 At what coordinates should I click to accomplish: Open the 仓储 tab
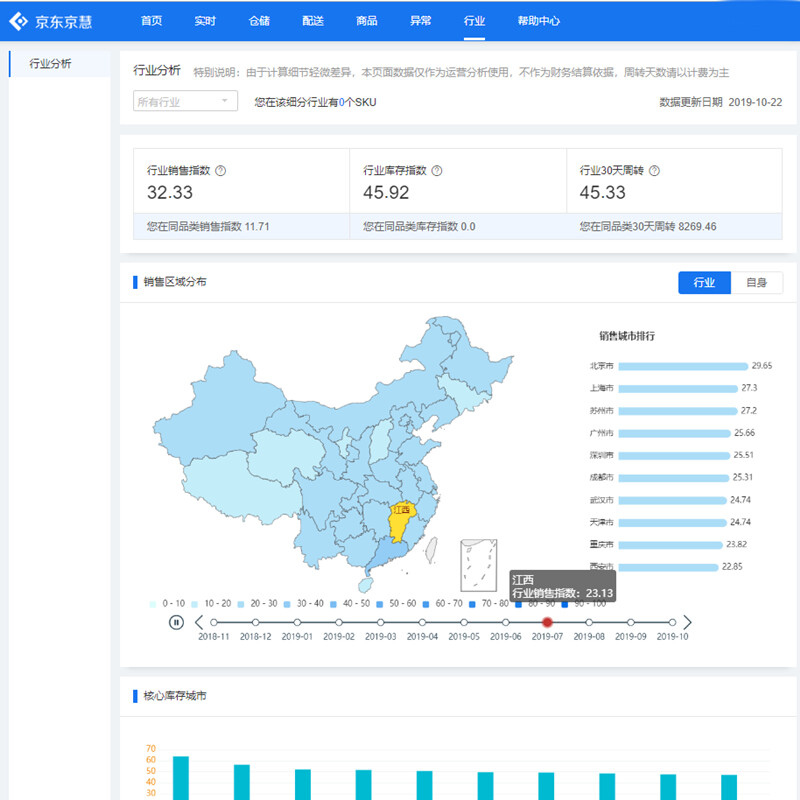[x=259, y=21]
